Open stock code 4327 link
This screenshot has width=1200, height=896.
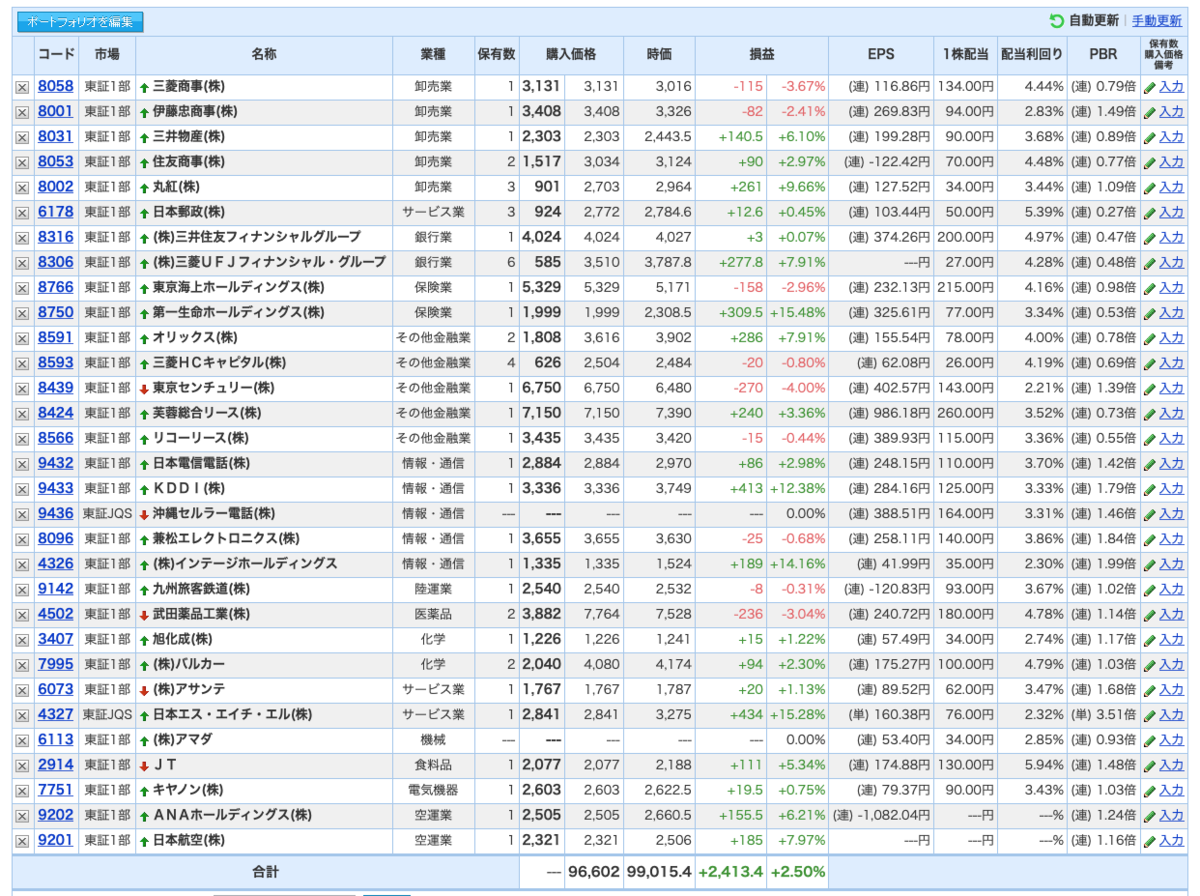coord(56,714)
